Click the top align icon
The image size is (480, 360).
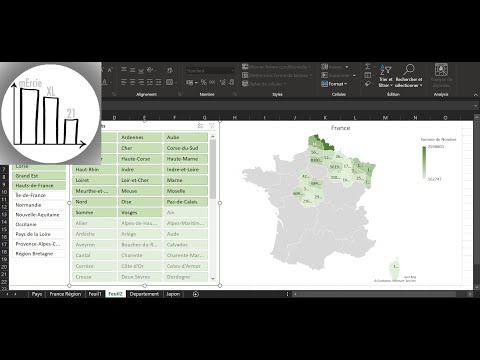[124, 70]
